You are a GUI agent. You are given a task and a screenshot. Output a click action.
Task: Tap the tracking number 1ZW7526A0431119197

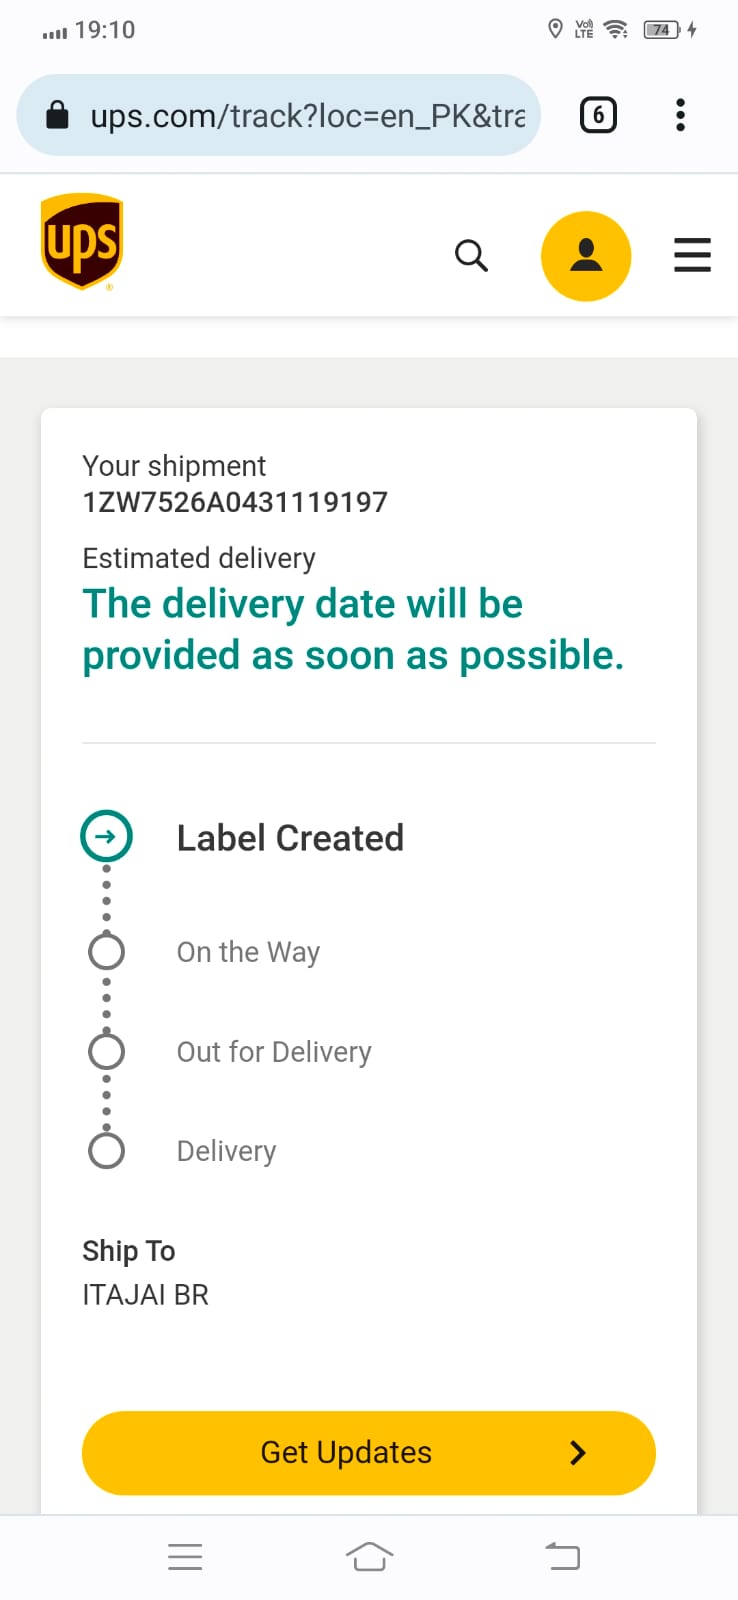click(235, 502)
